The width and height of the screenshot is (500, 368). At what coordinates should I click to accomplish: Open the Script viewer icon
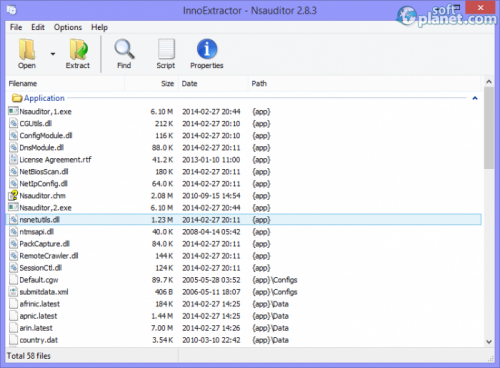click(166, 49)
